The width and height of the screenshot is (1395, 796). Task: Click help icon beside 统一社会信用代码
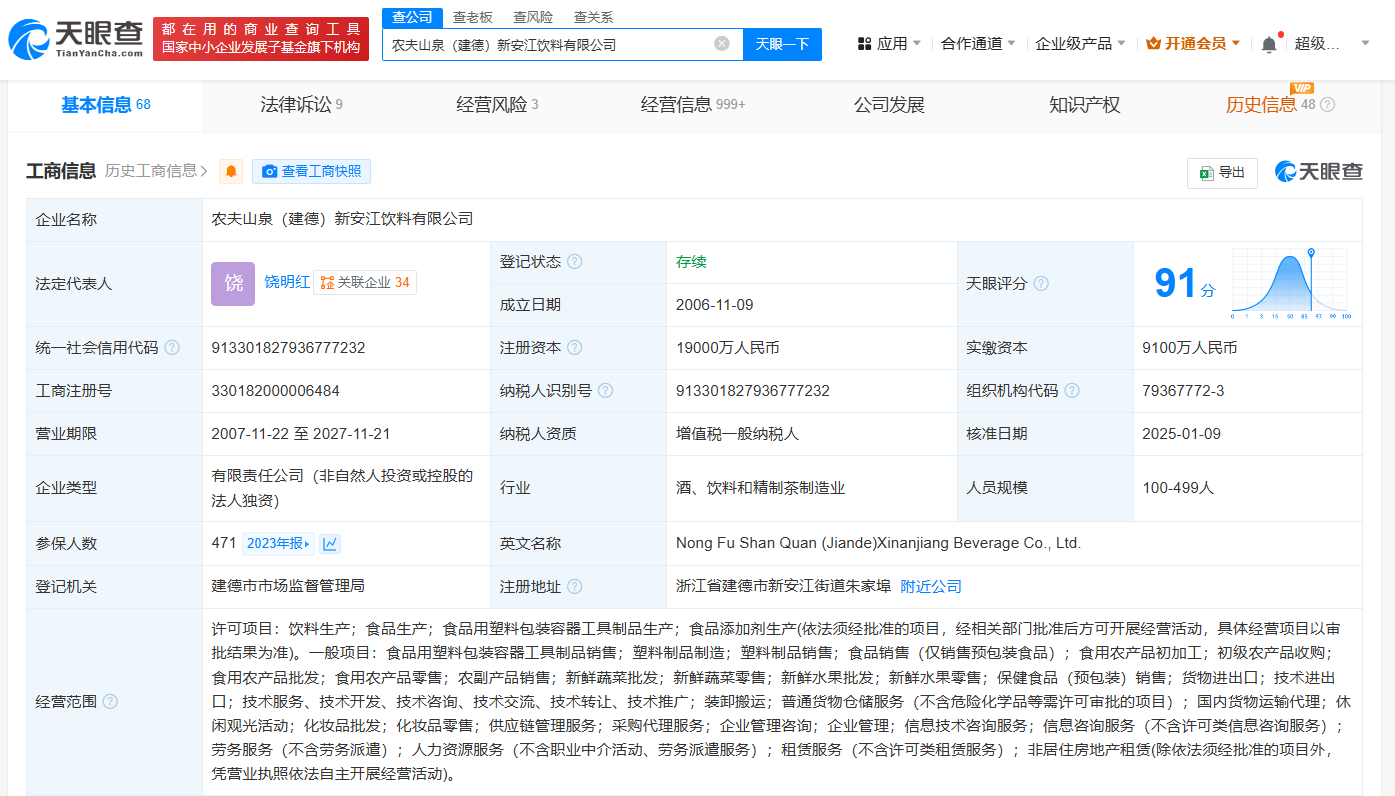tap(172, 348)
